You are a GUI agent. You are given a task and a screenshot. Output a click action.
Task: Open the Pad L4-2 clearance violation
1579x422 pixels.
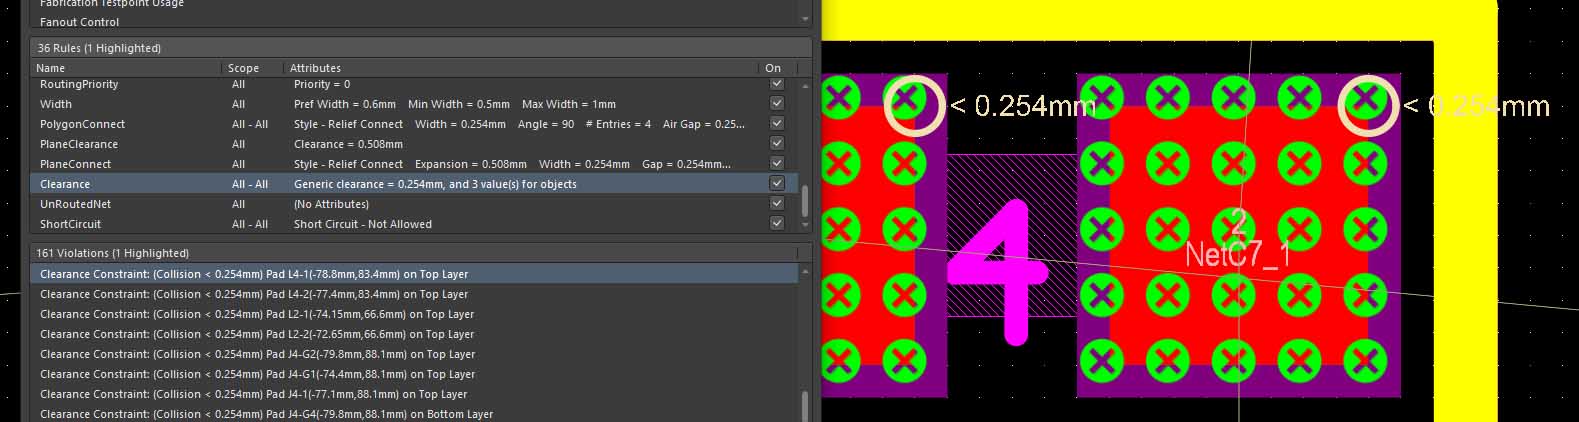(x=253, y=294)
